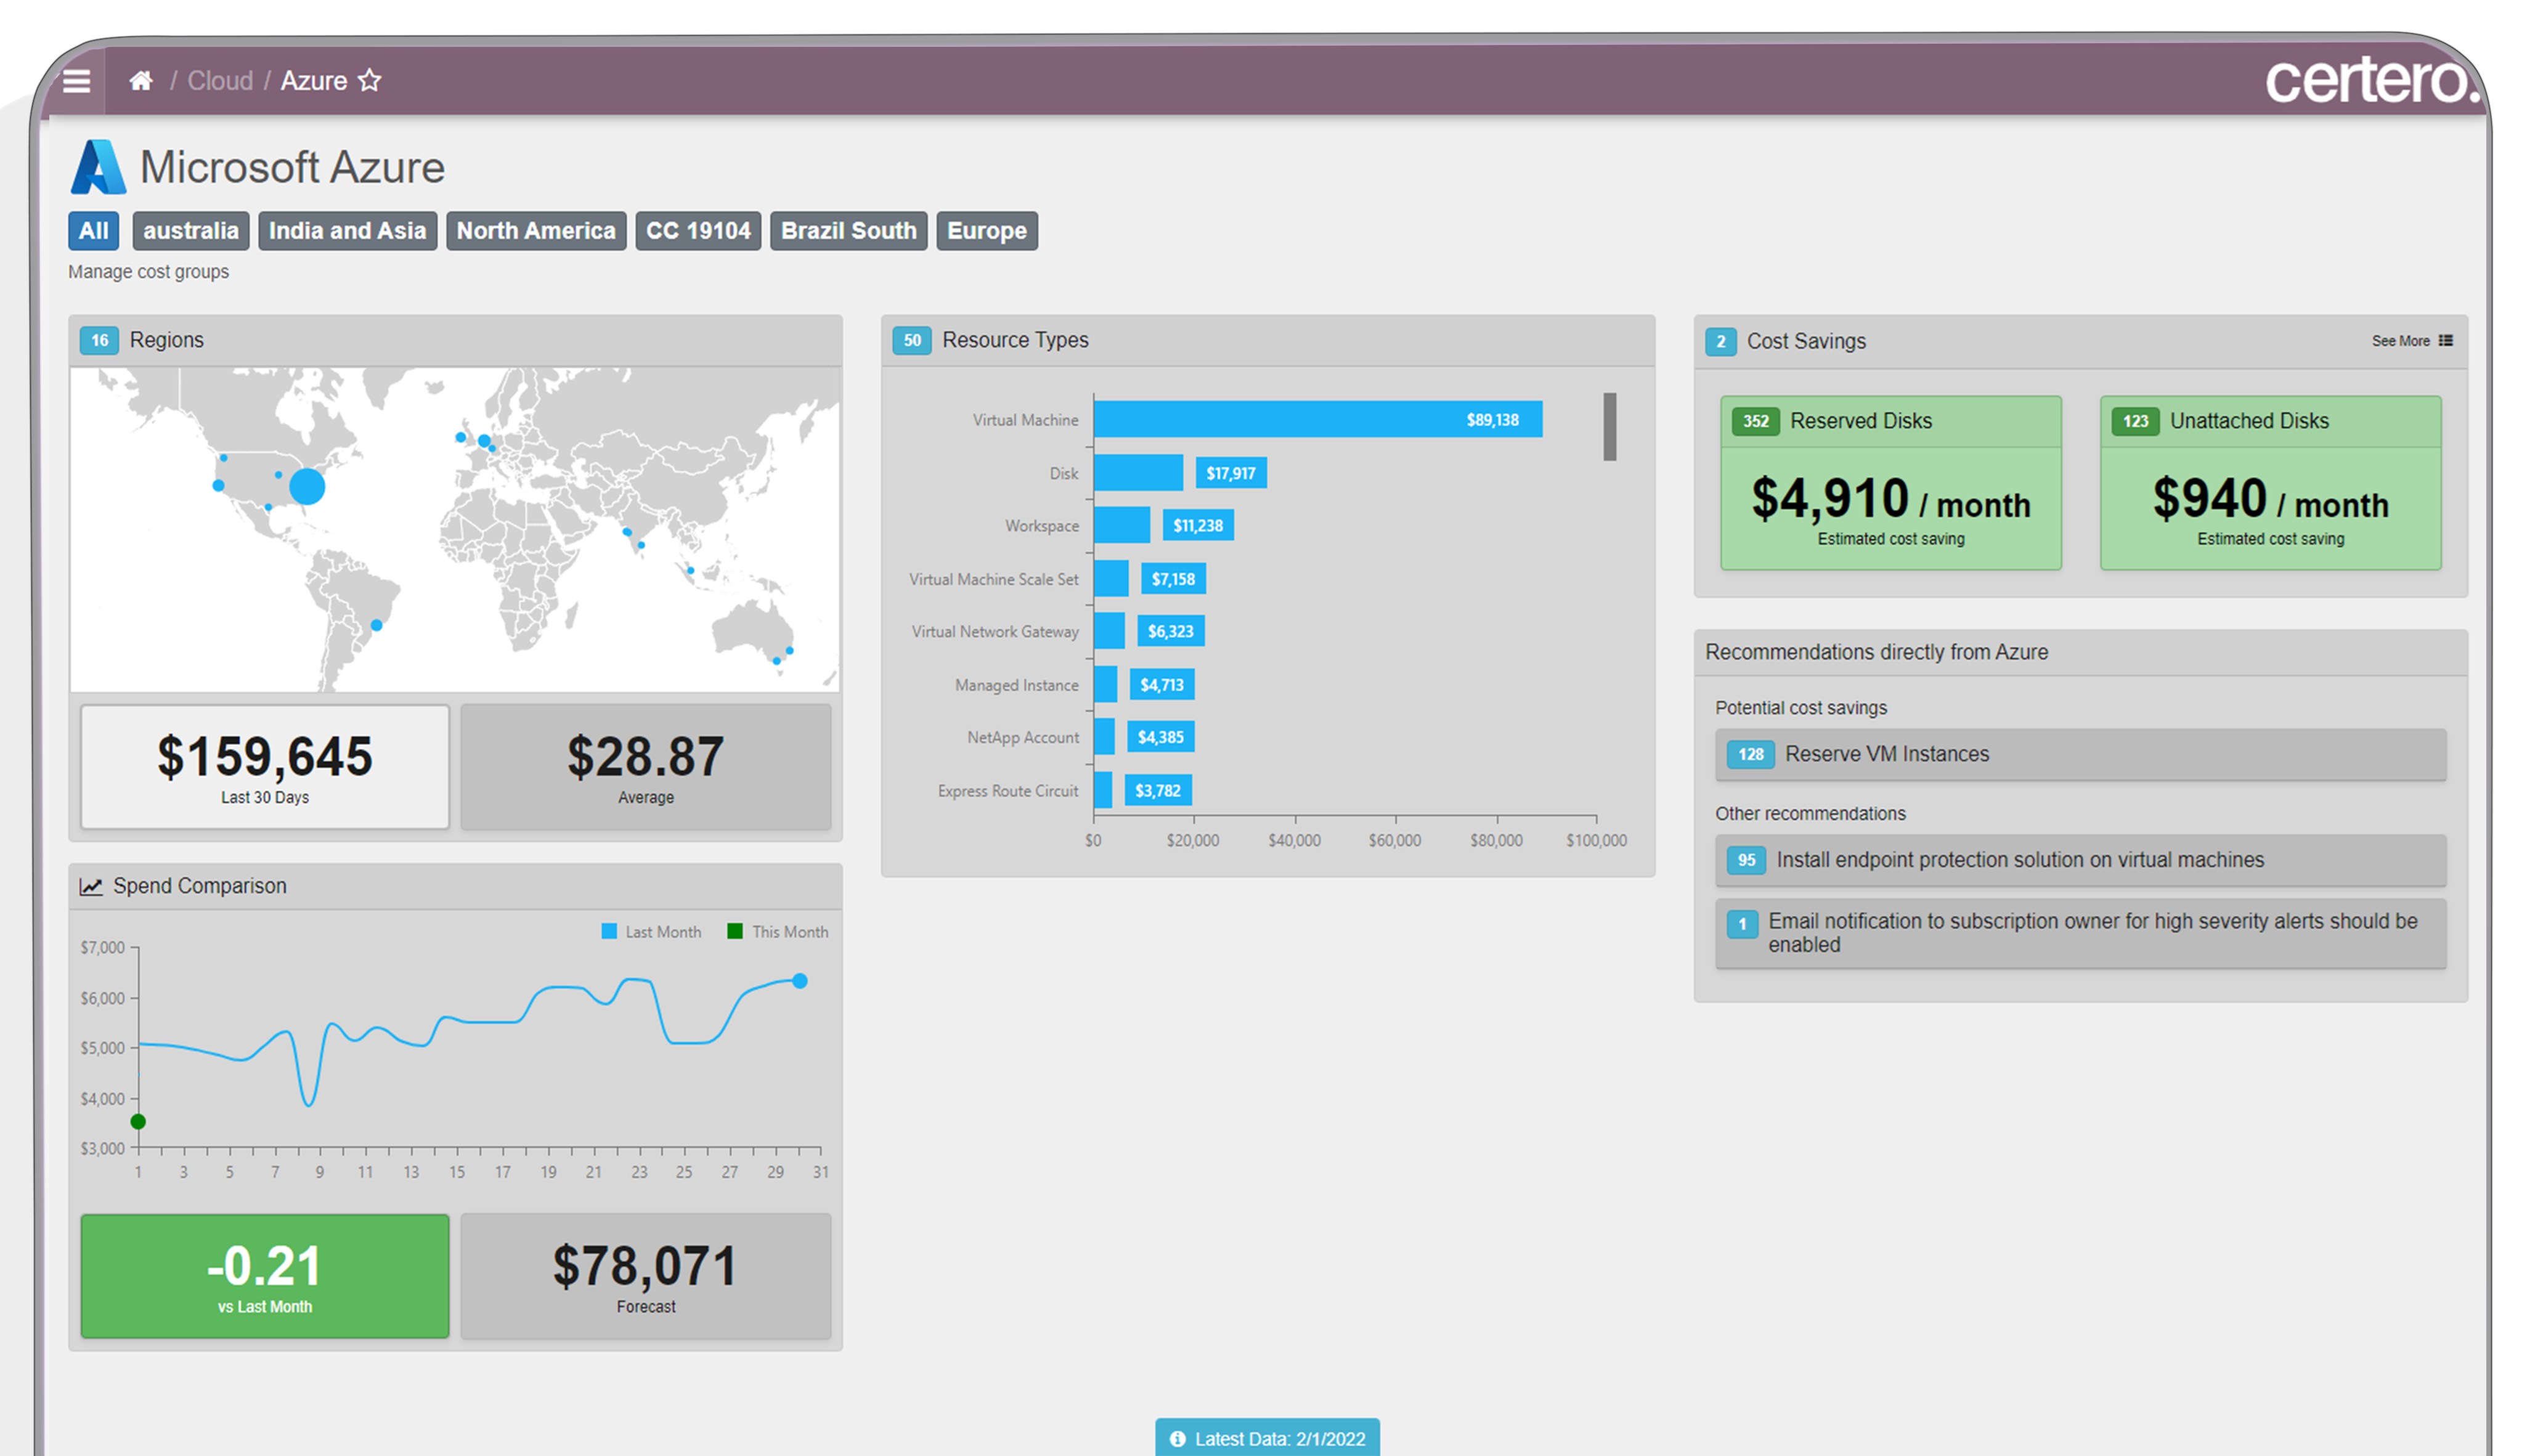
Task: Open the Unattached Disks savings card
Action: coord(2271,483)
